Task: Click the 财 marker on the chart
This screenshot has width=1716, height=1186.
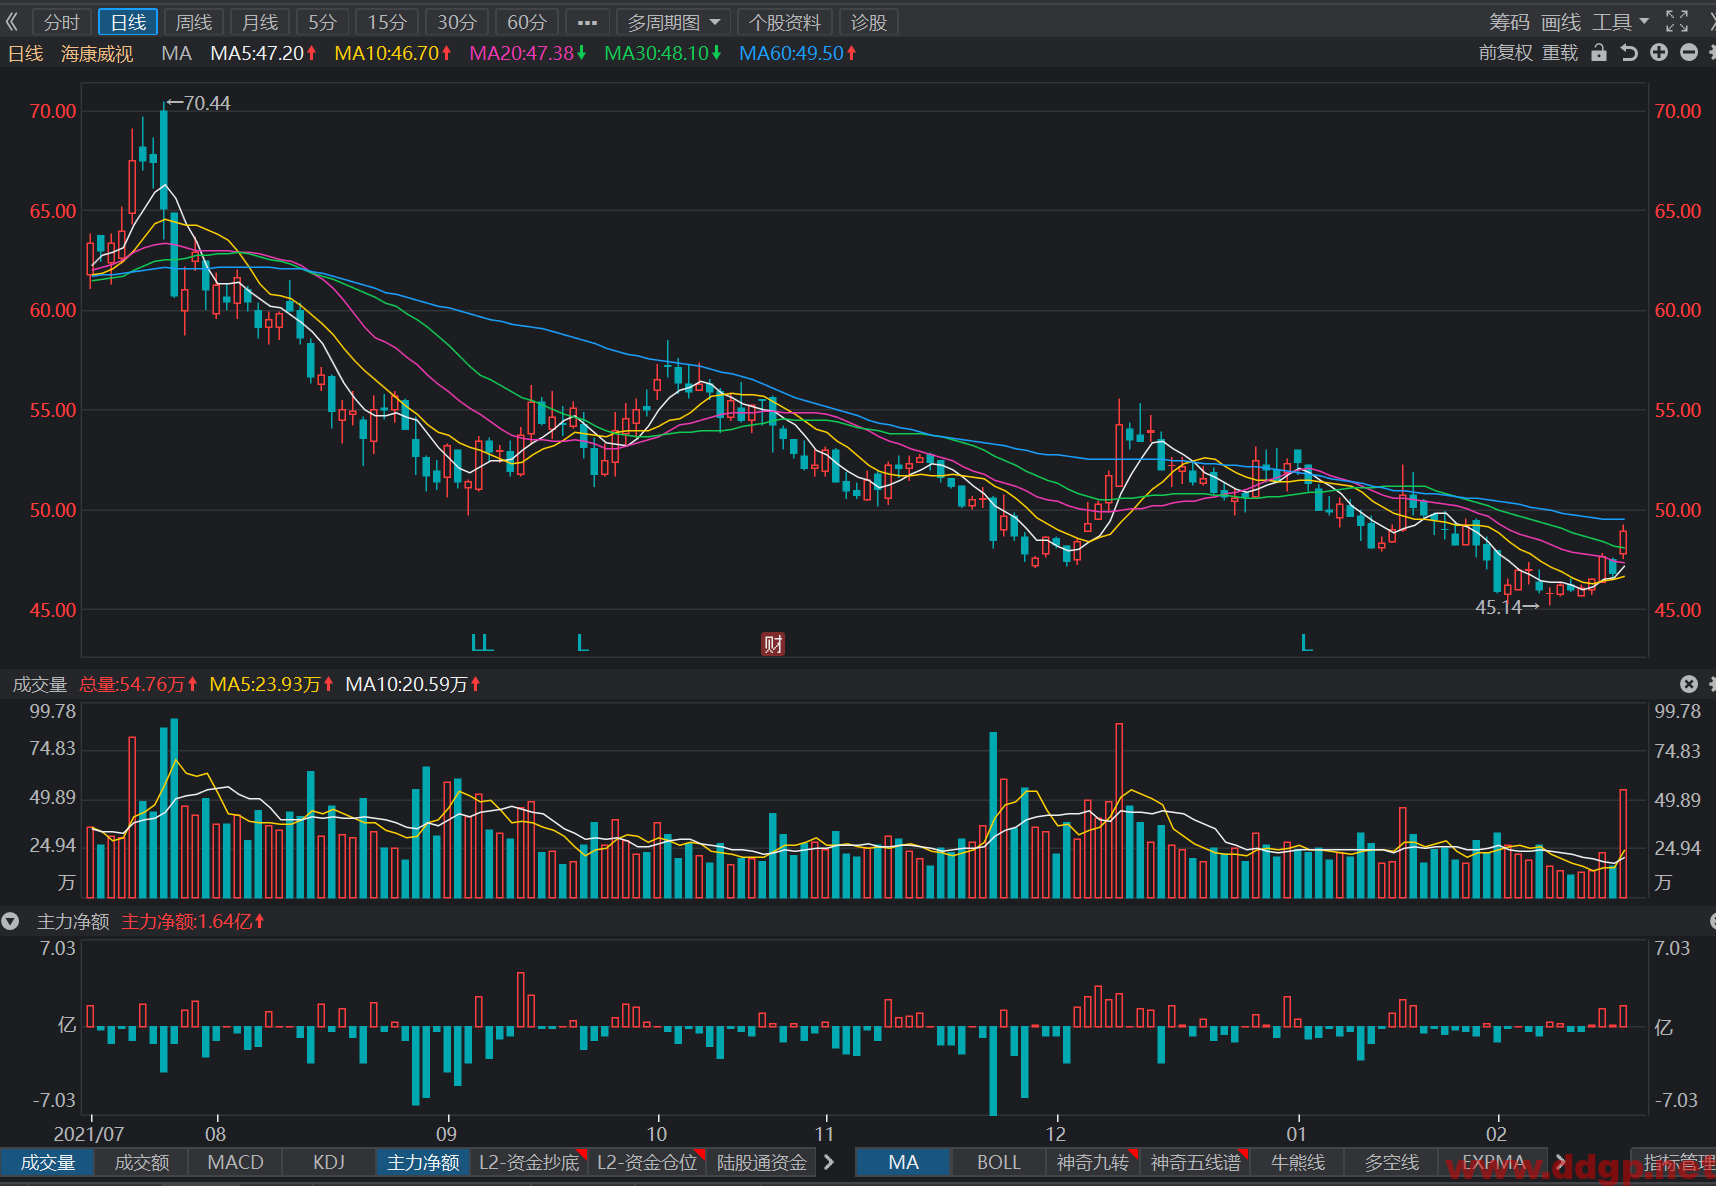Action: [773, 644]
